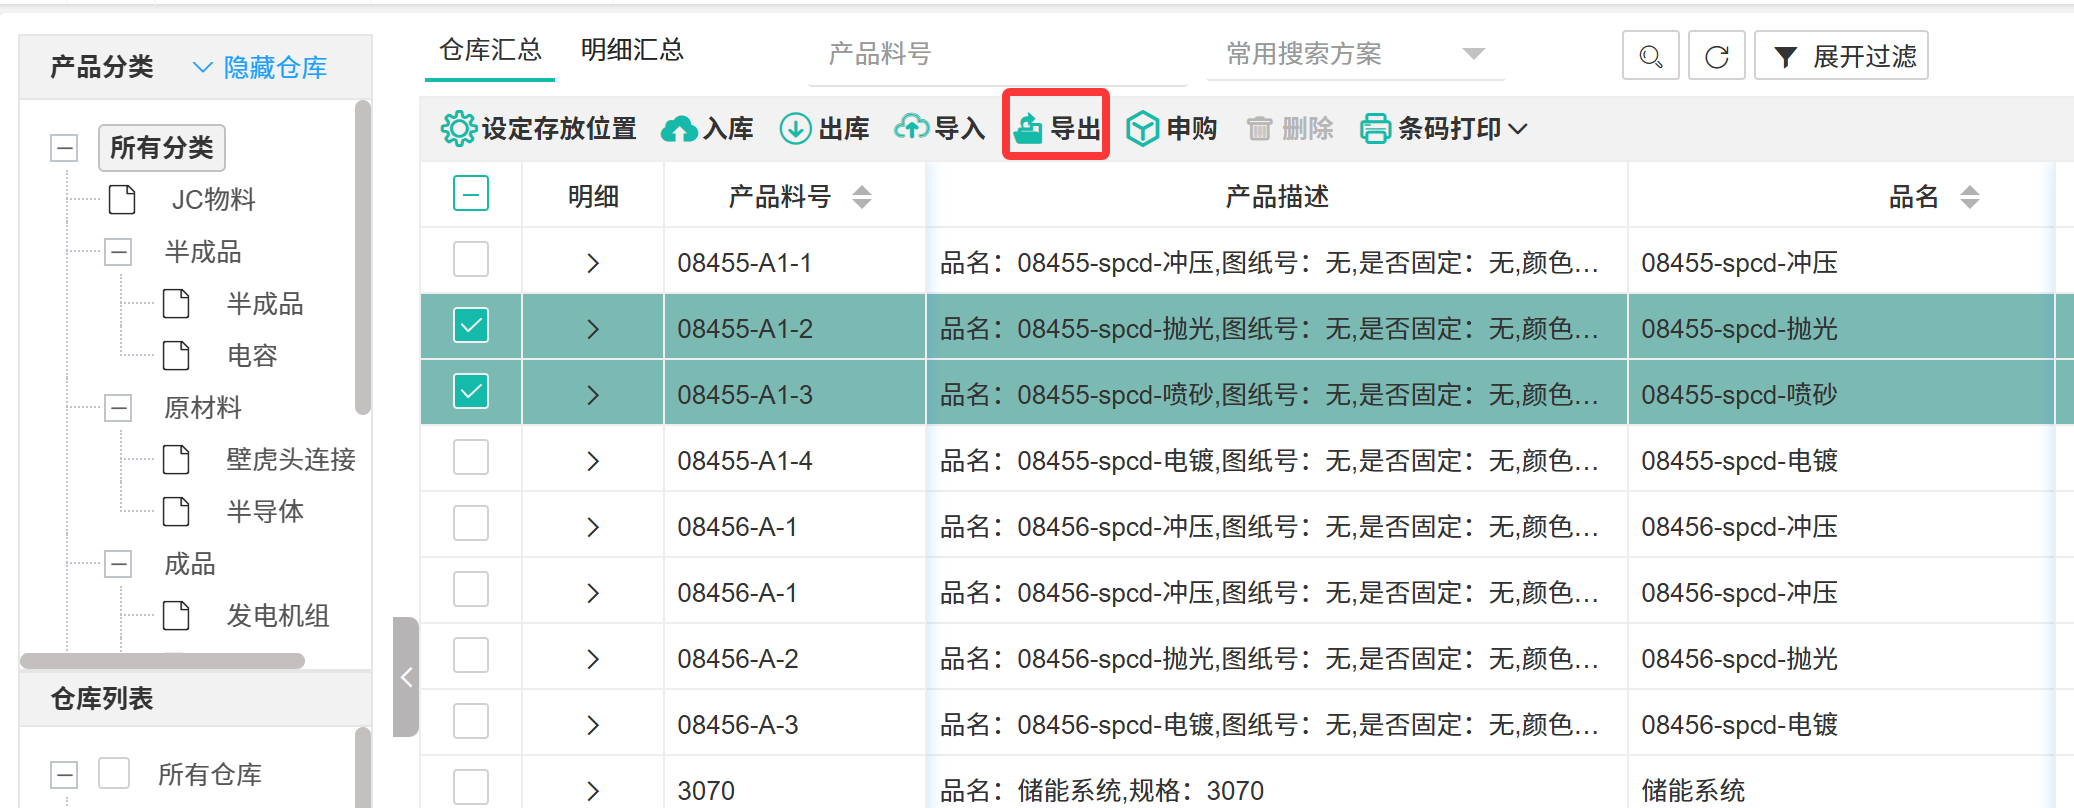
Task: Click the 设定存放位置 gear icon
Action: coord(458,129)
